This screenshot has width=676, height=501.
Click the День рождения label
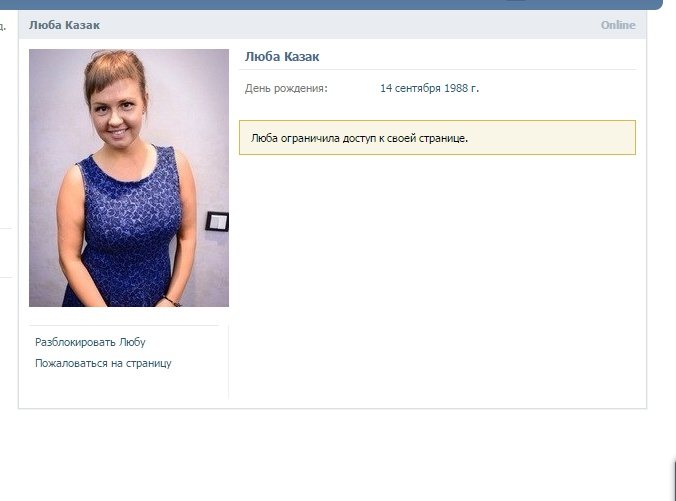pos(286,88)
